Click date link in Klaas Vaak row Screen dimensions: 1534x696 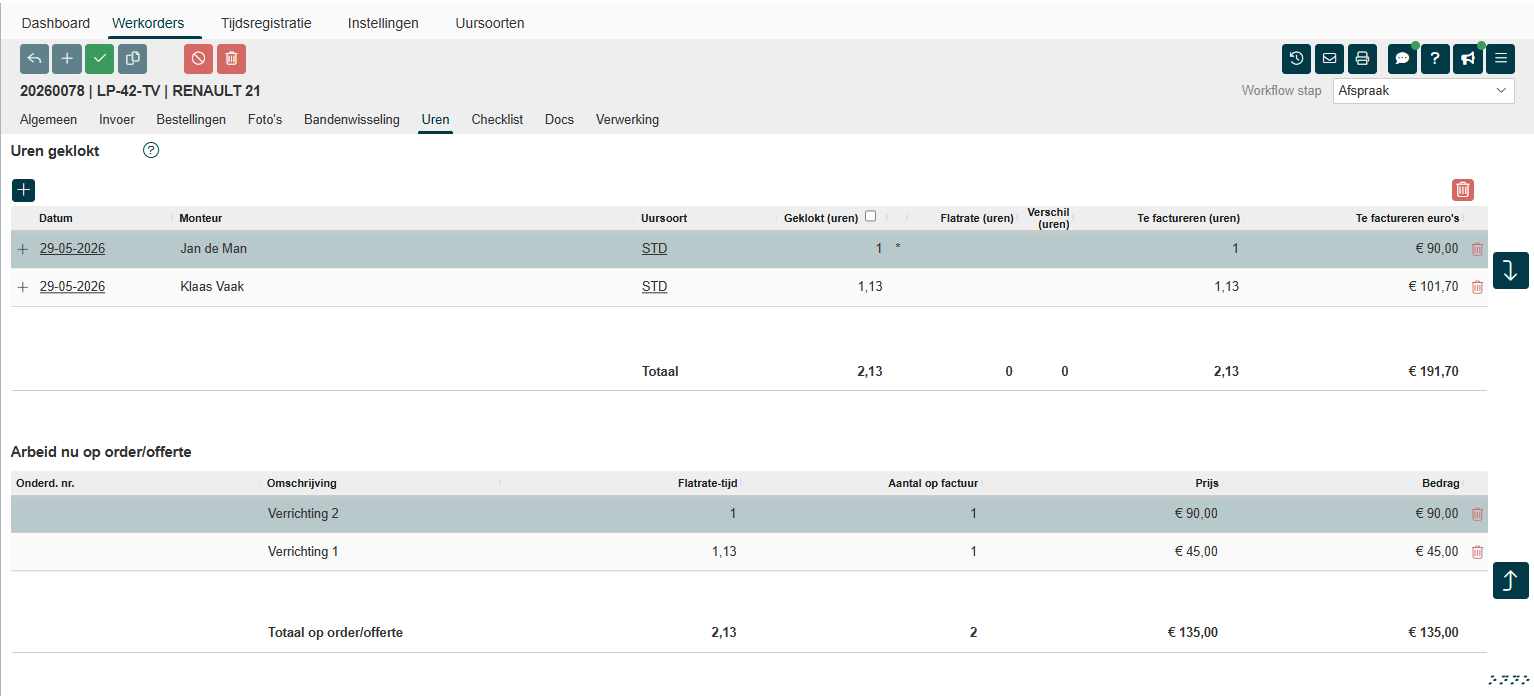[x=72, y=287]
